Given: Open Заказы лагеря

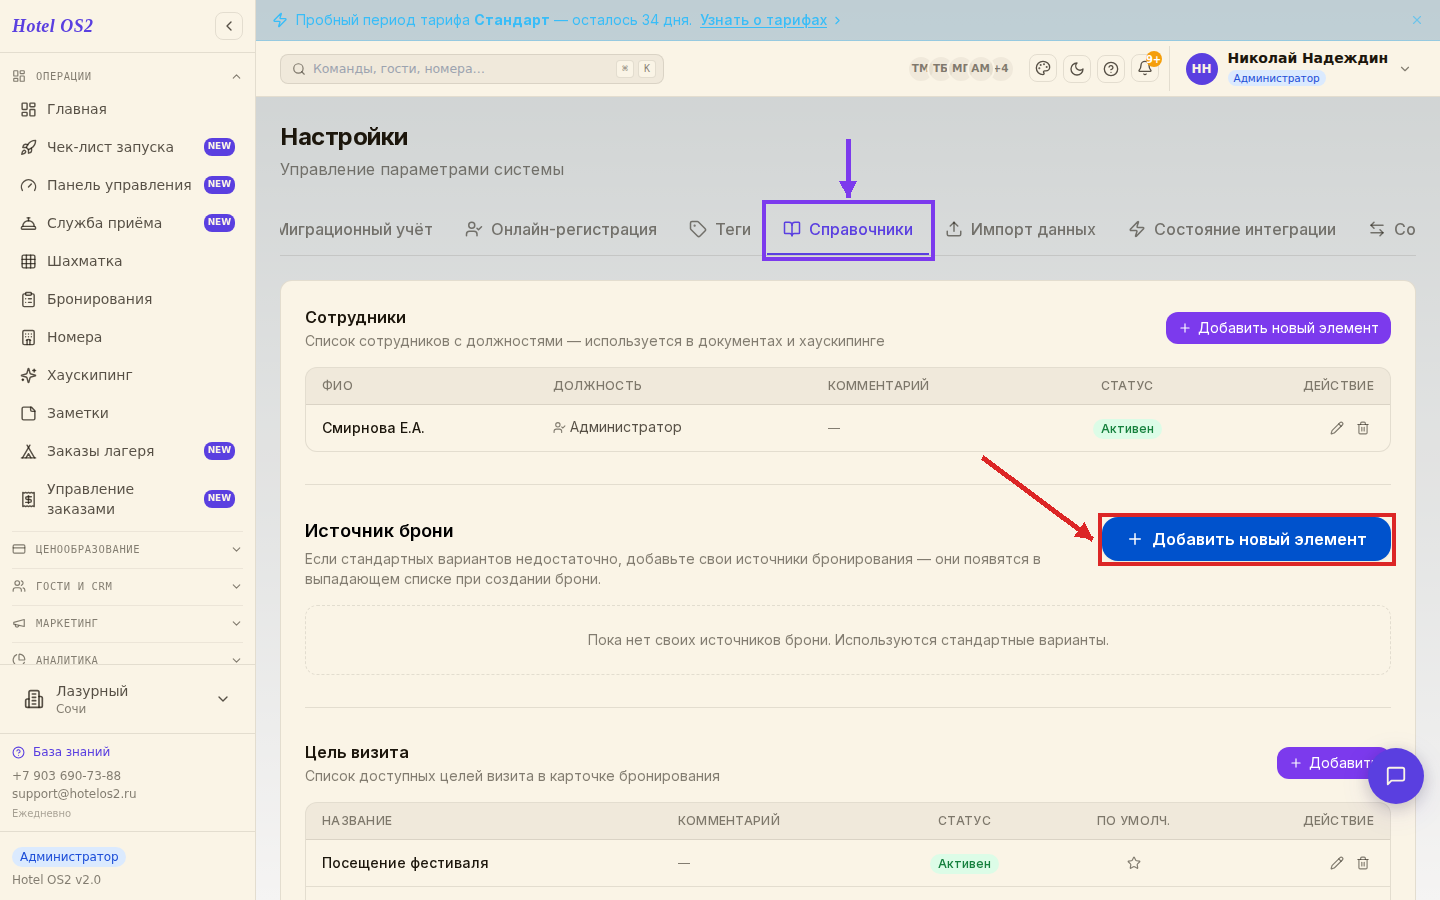Looking at the screenshot, I should click(x=128, y=451).
